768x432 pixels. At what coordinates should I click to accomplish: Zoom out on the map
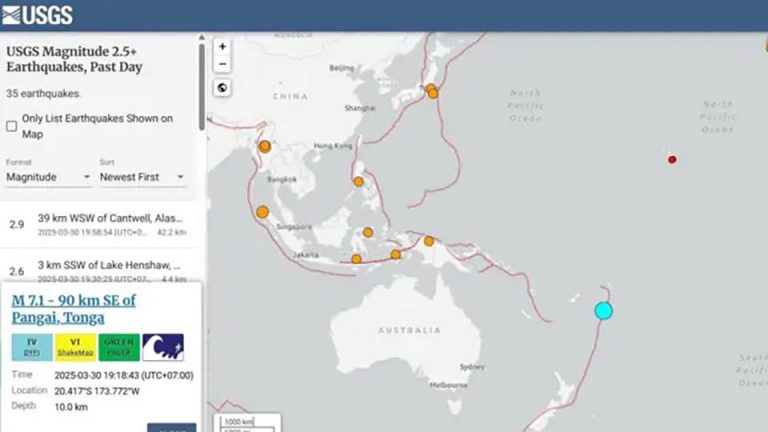pyautogui.click(x=222, y=64)
